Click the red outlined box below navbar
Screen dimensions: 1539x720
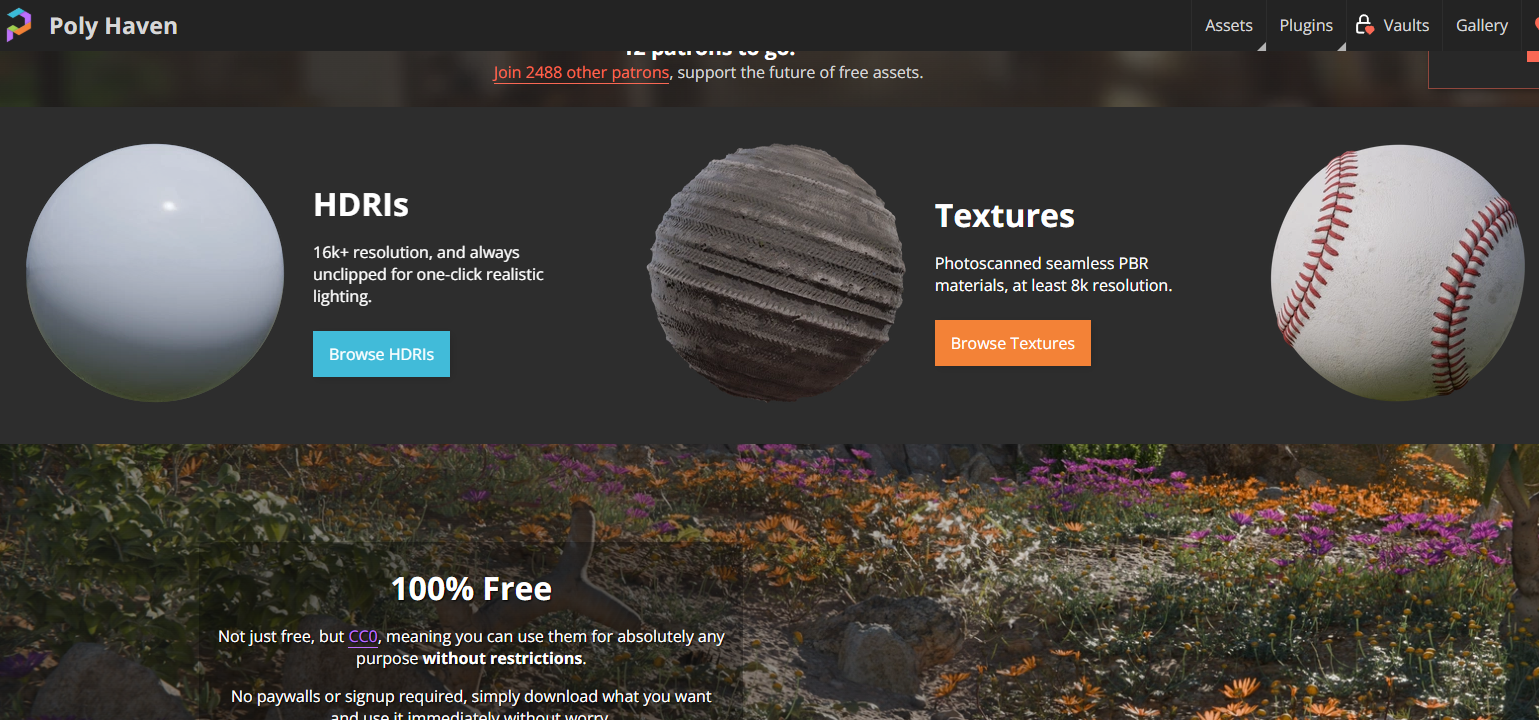pos(1483,70)
